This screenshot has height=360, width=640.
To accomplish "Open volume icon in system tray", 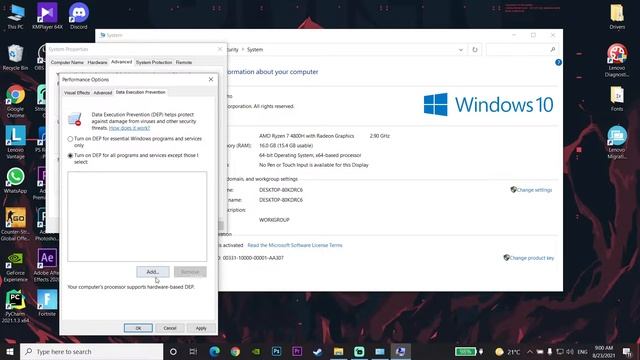I will pyautogui.click(x=570, y=351).
